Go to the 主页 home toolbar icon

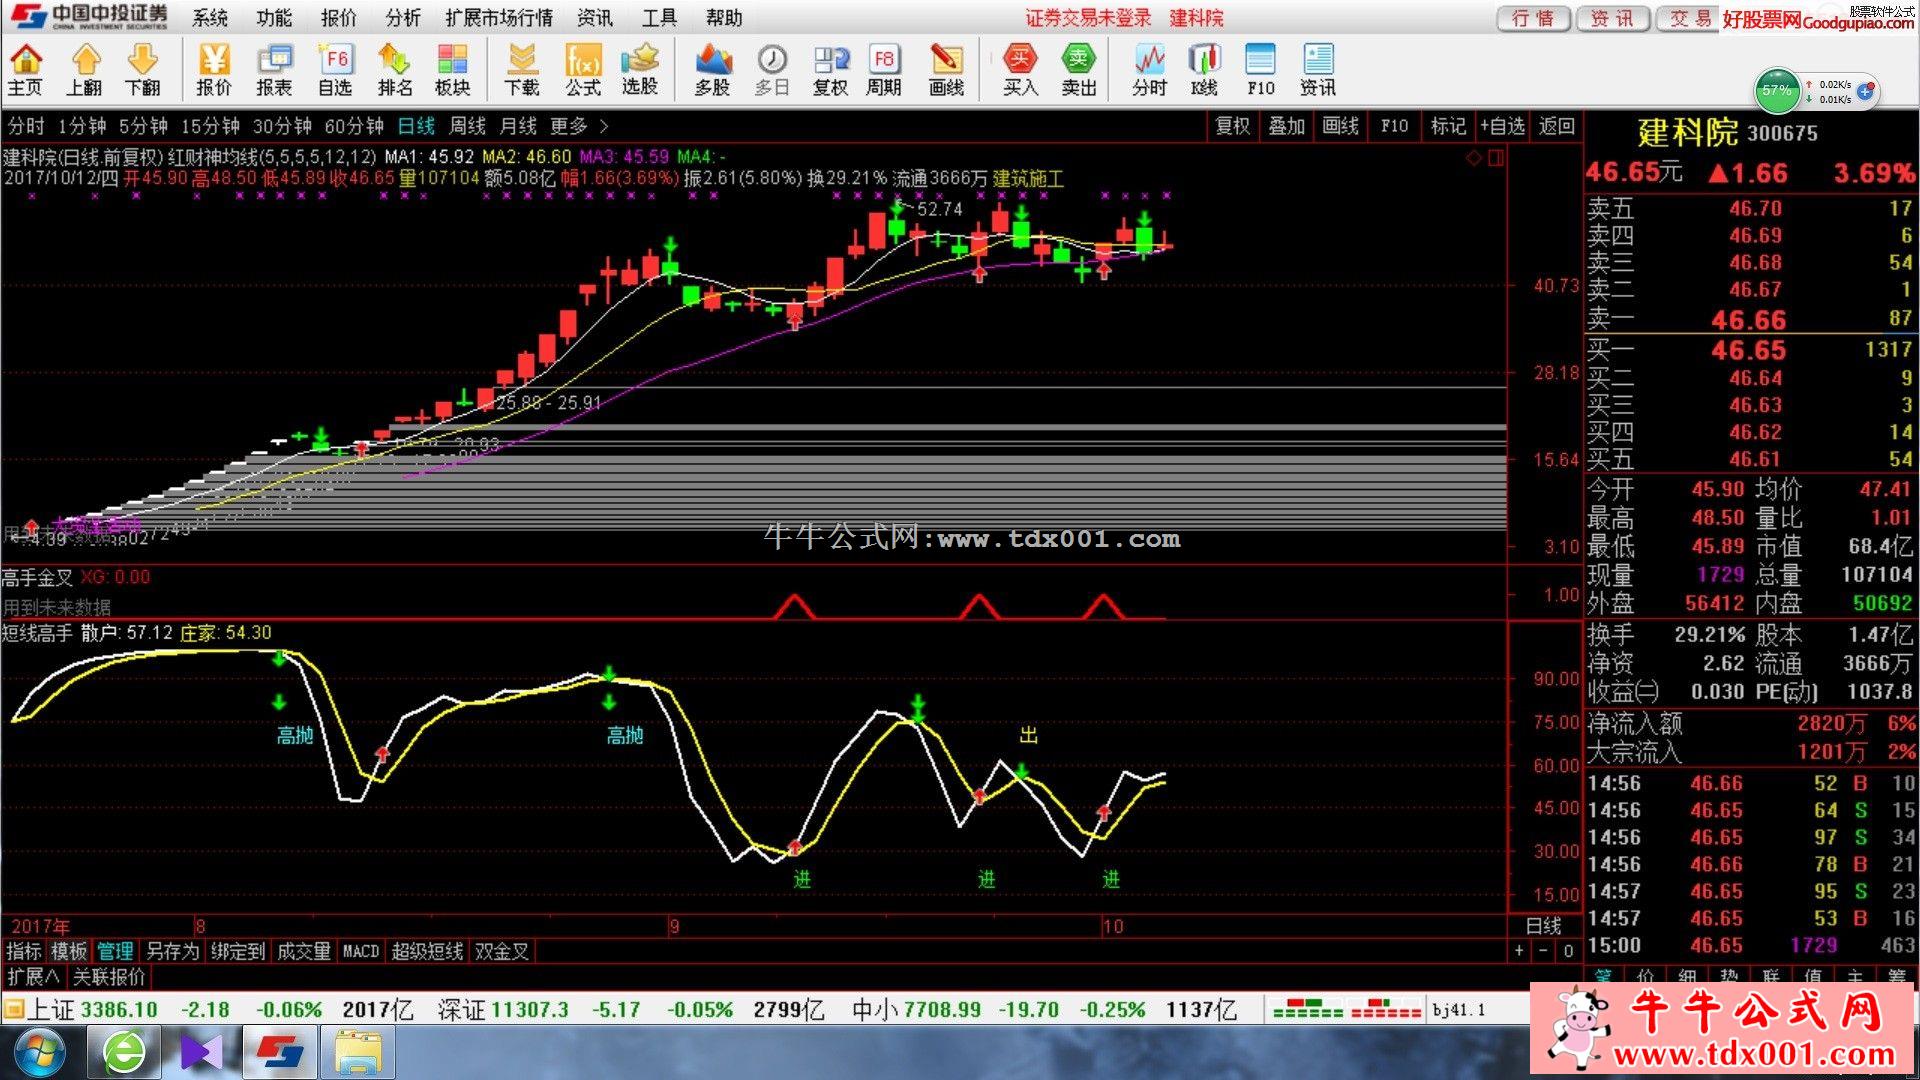click(x=26, y=70)
